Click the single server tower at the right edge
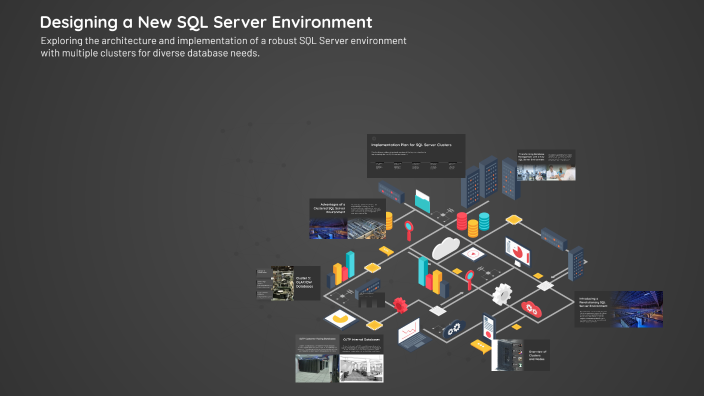 pyautogui.click(x=576, y=264)
